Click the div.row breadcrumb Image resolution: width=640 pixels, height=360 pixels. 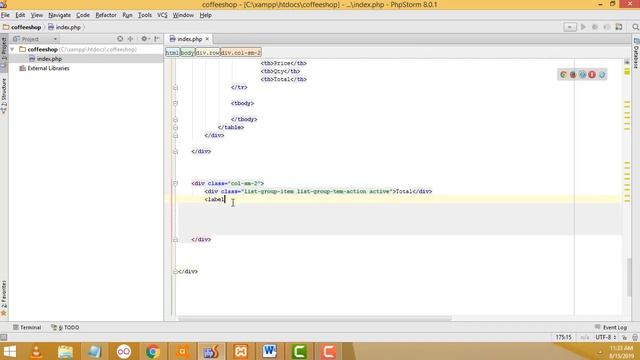coord(207,53)
